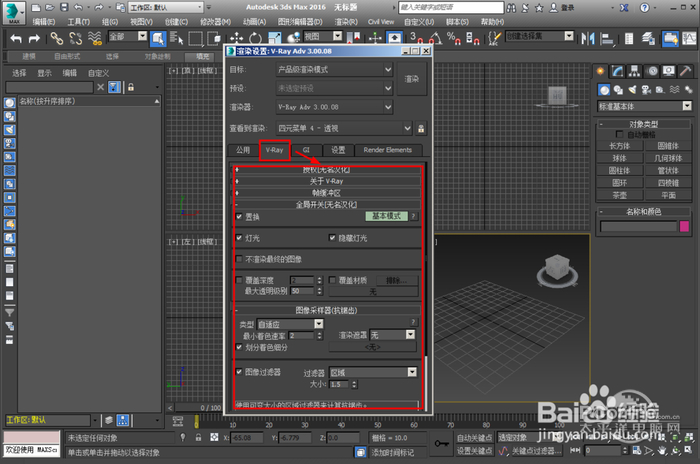Enable the 自动栅格 AutoGrid checkbox
The width and height of the screenshot is (700, 464).
pyautogui.click(x=619, y=134)
